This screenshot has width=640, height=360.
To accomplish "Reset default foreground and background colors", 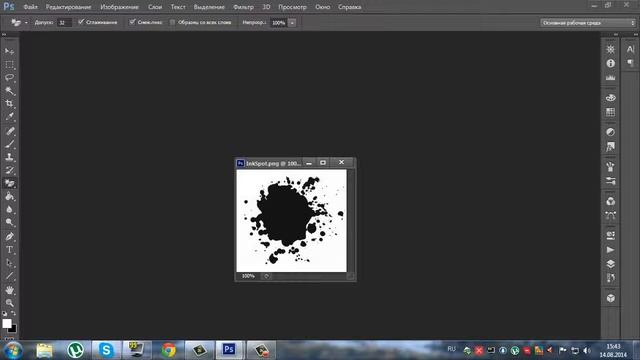I will coord(4,313).
